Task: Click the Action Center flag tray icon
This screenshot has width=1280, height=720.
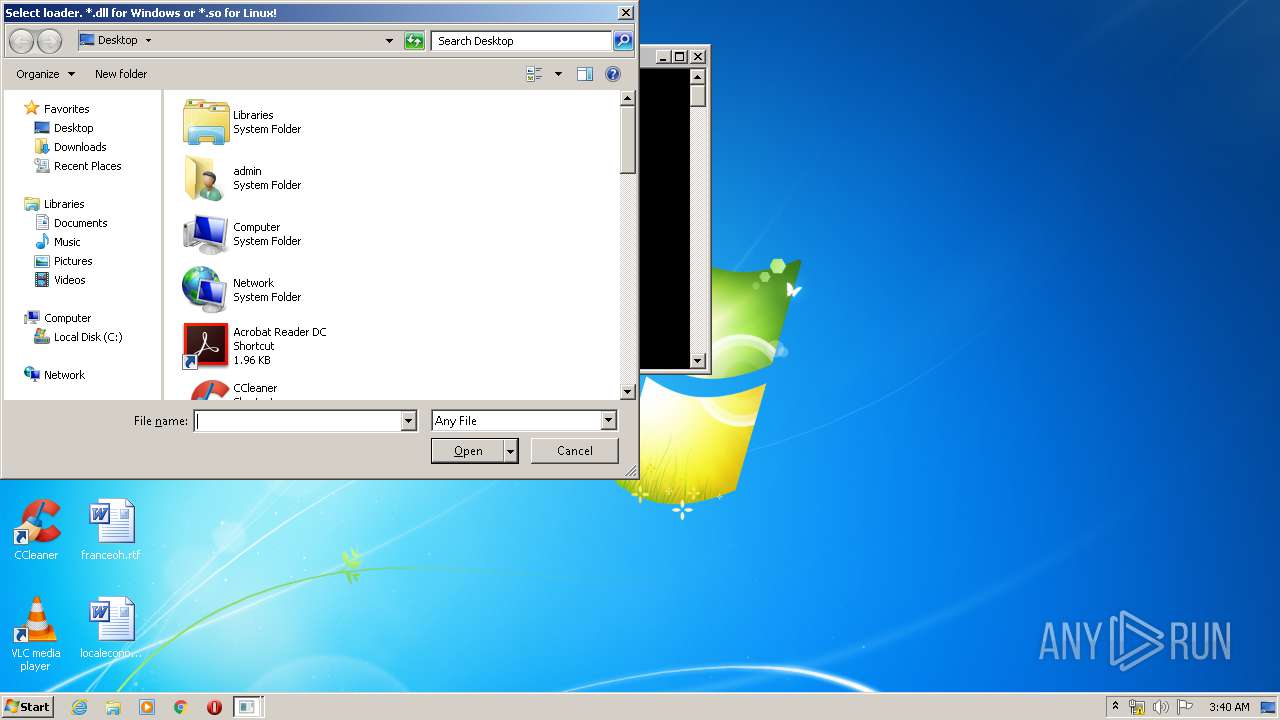Action: [x=1185, y=707]
